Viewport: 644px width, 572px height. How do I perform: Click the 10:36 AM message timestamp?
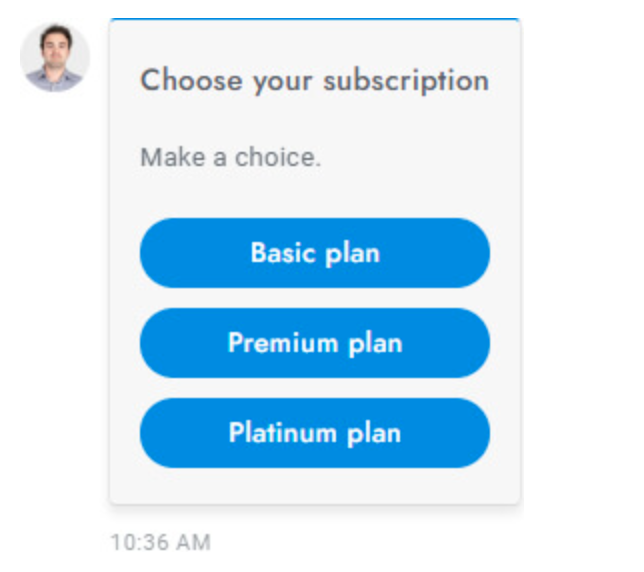pos(161,542)
